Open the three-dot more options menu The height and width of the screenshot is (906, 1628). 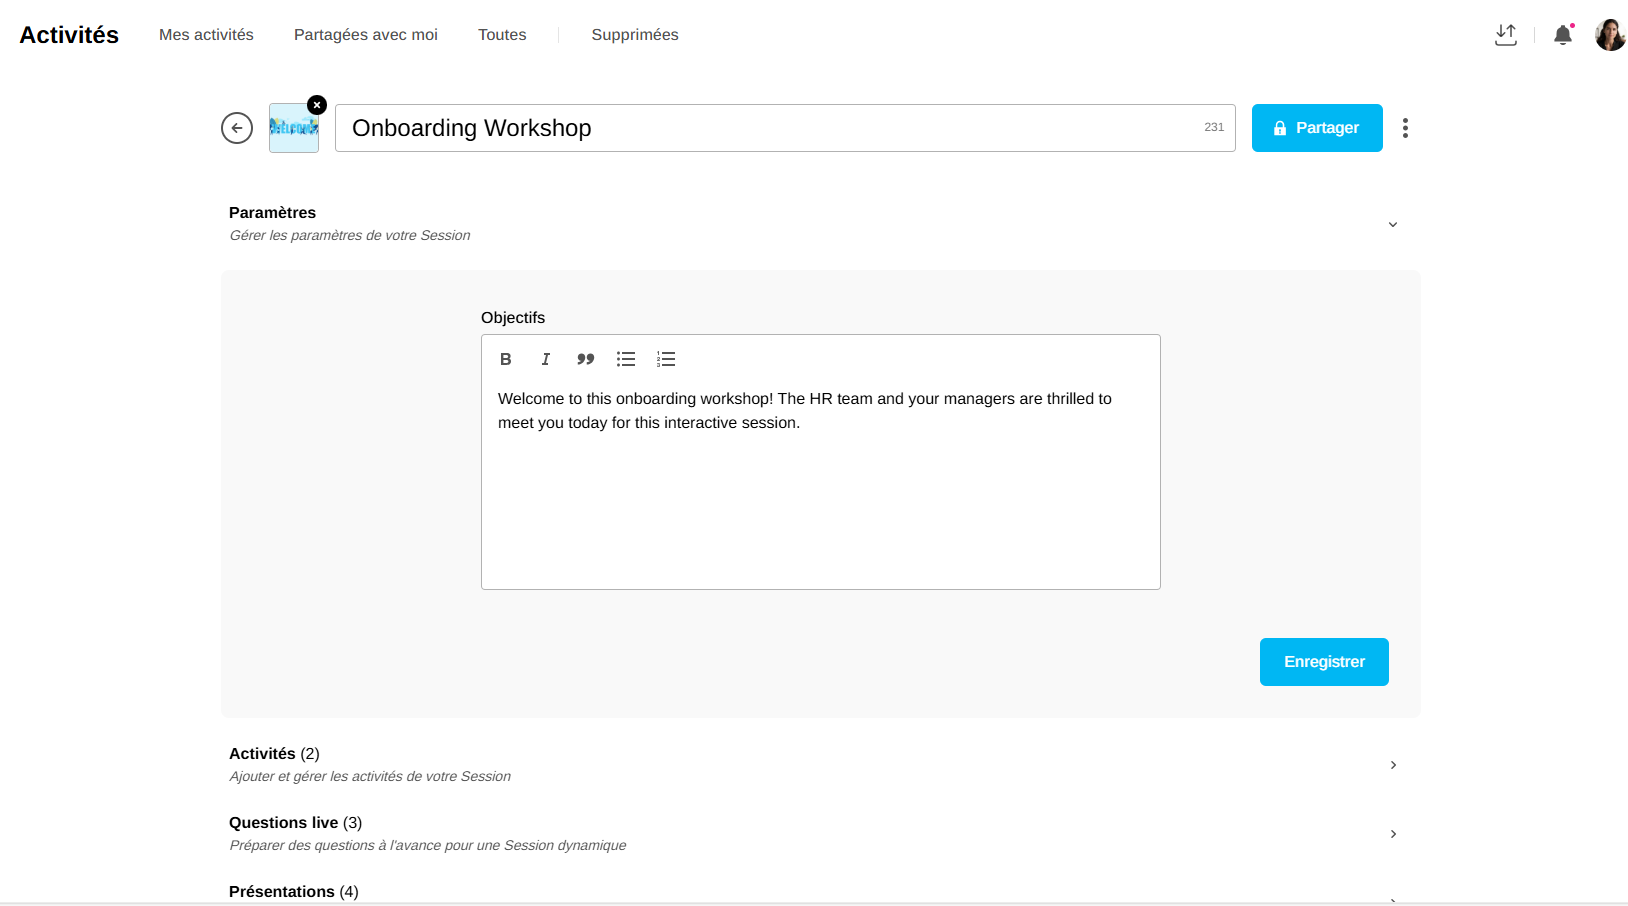(x=1405, y=128)
